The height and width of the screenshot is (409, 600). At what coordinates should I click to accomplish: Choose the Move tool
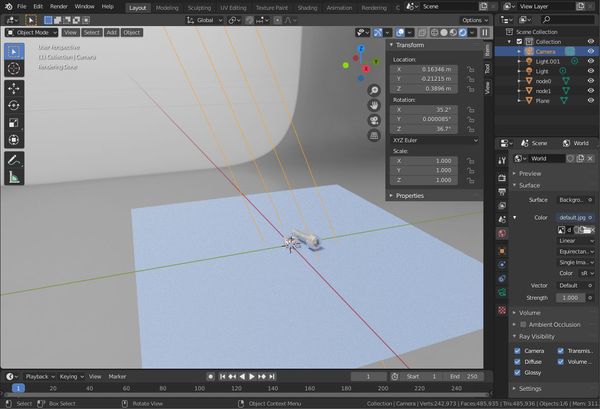pyautogui.click(x=14, y=88)
